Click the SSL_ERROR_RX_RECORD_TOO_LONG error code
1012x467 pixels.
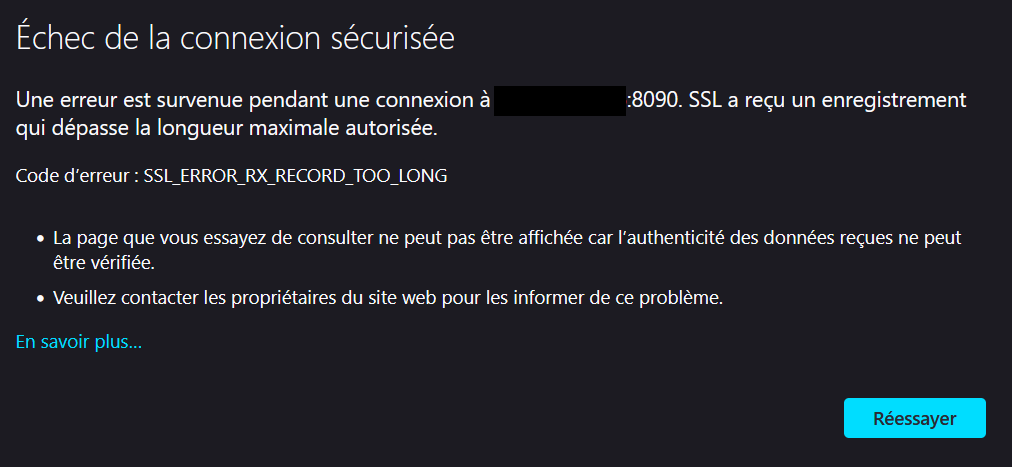(x=295, y=176)
